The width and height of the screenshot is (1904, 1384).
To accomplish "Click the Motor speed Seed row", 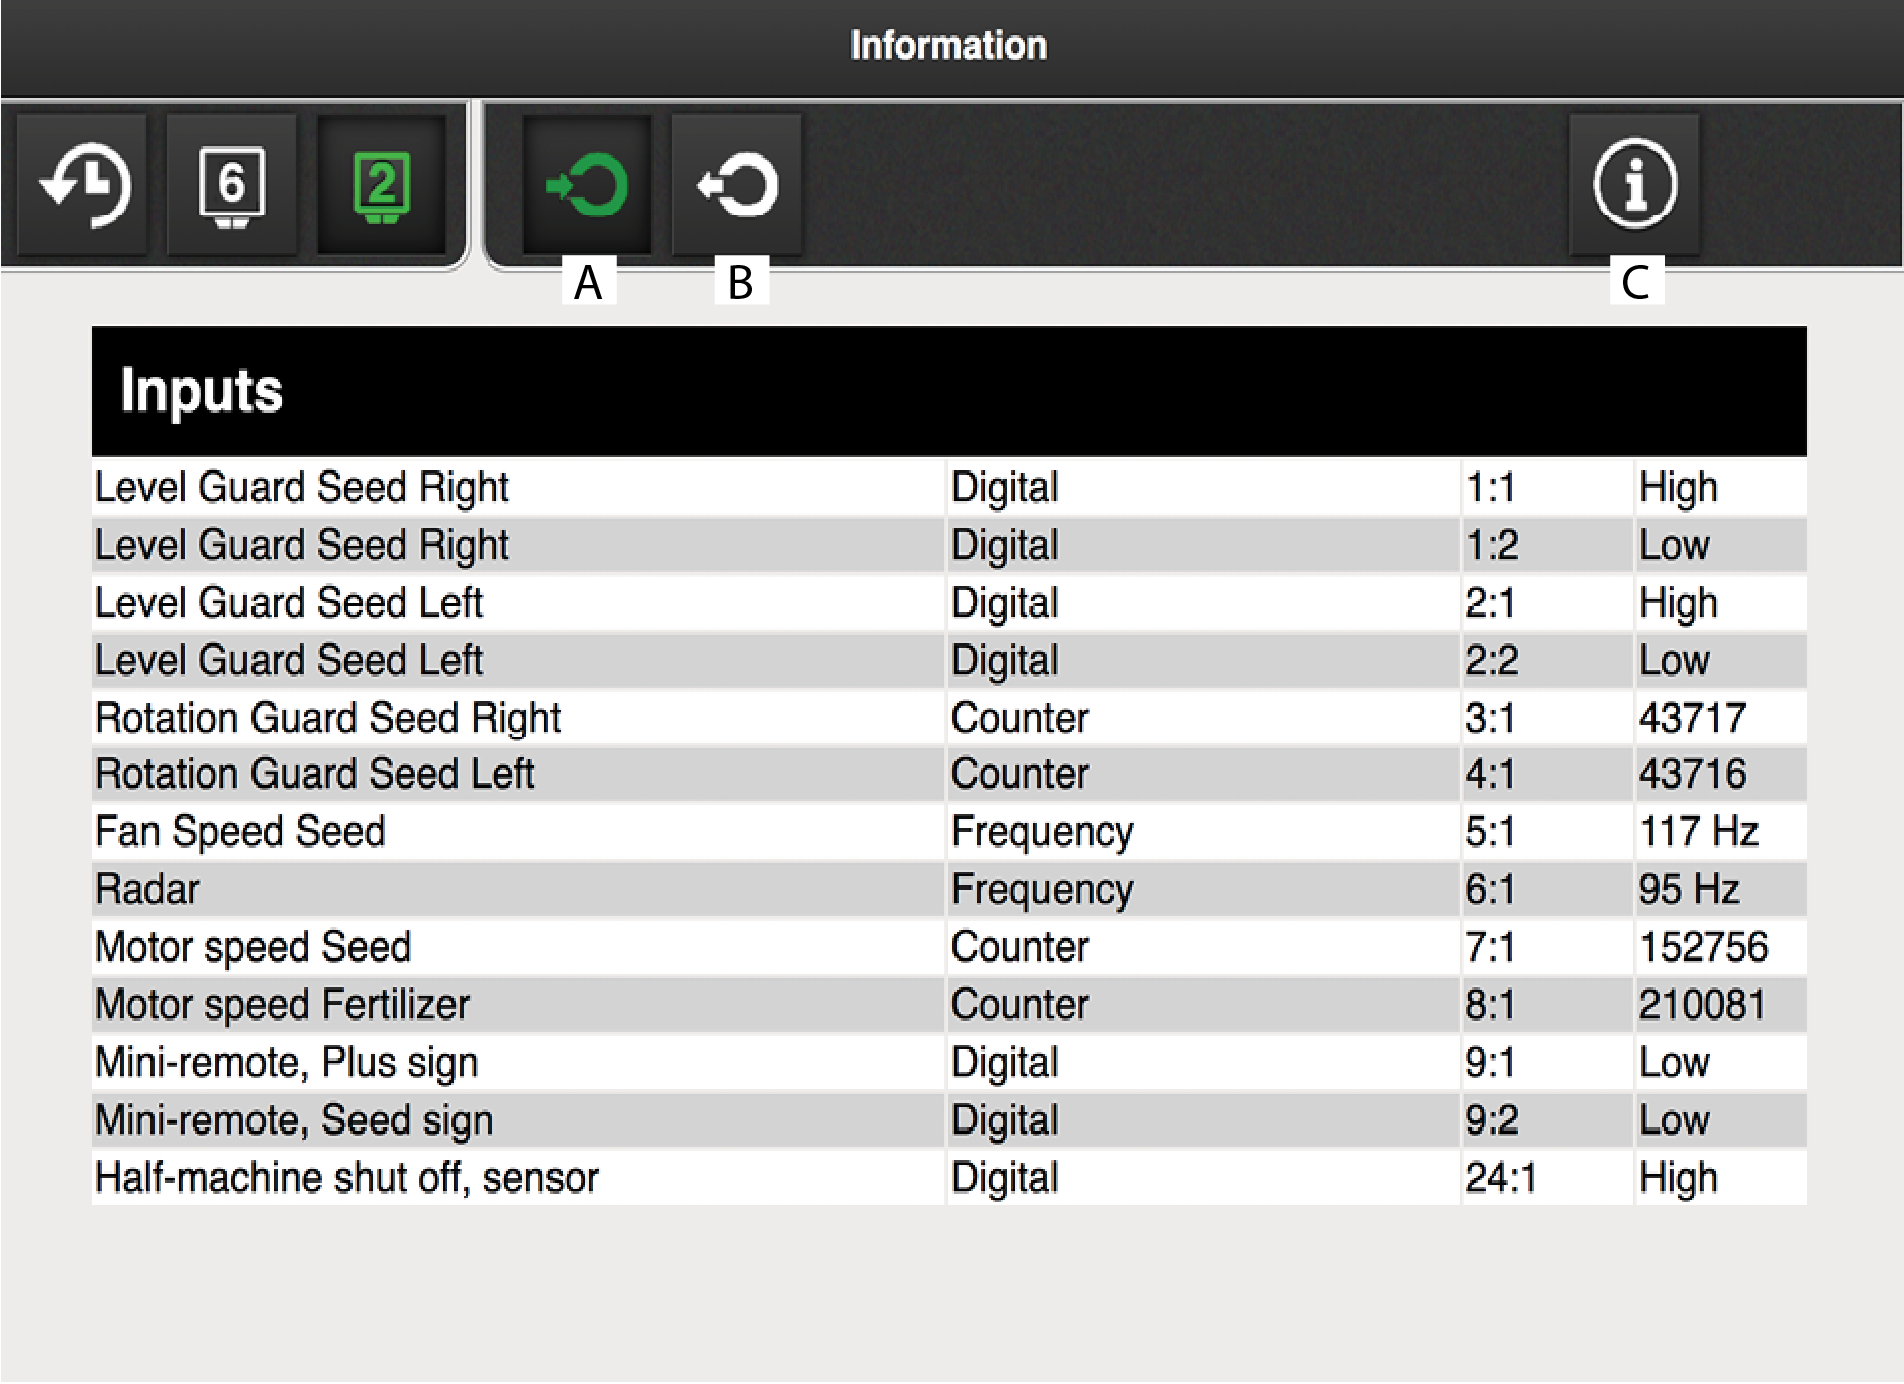I will pos(253,947).
